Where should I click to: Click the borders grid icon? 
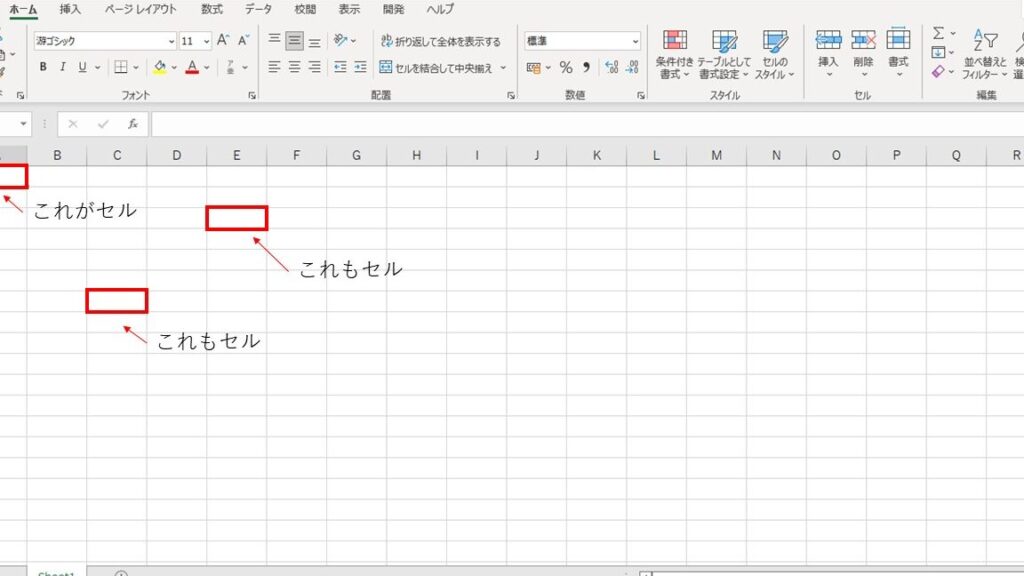[x=121, y=67]
